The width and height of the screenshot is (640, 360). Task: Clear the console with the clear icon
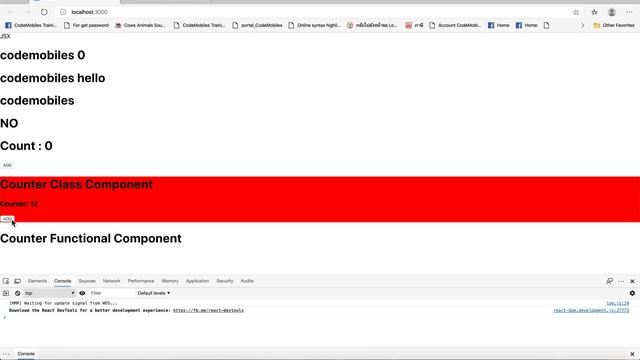[18, 293]
